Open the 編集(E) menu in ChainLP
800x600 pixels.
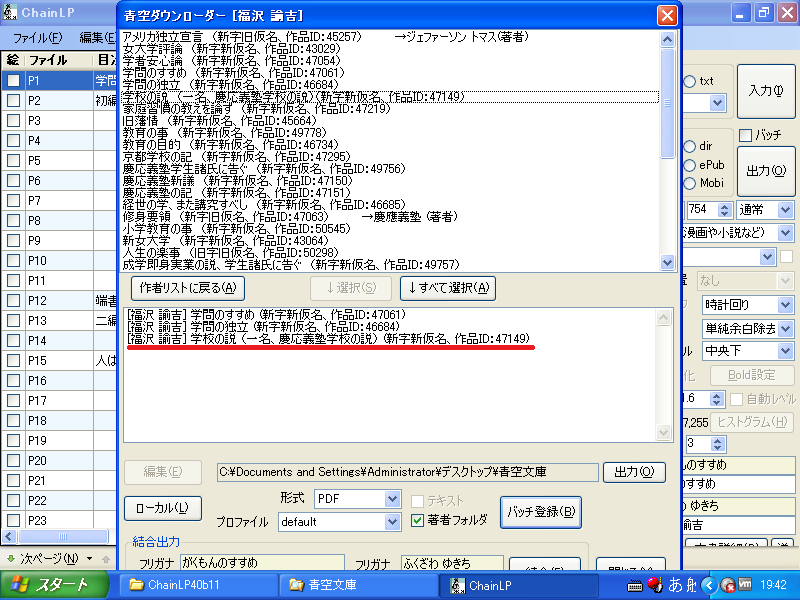tap(98, 38)
